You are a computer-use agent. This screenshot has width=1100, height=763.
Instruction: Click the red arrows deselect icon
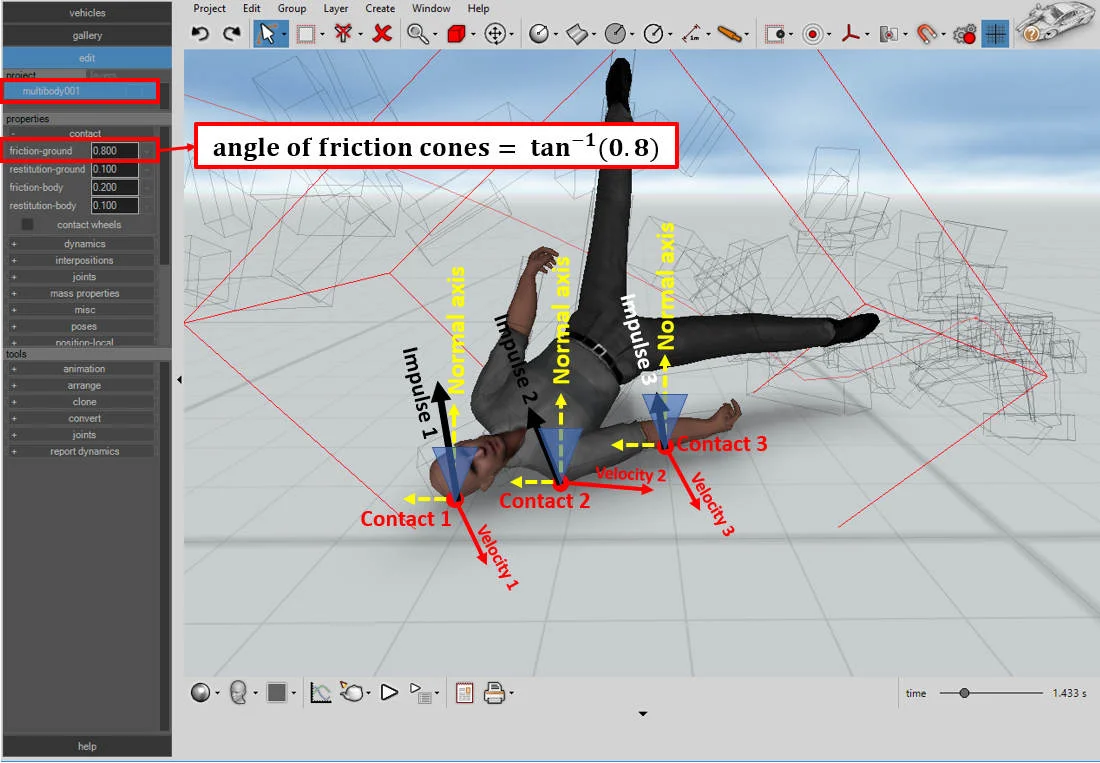tap(343, 33)
